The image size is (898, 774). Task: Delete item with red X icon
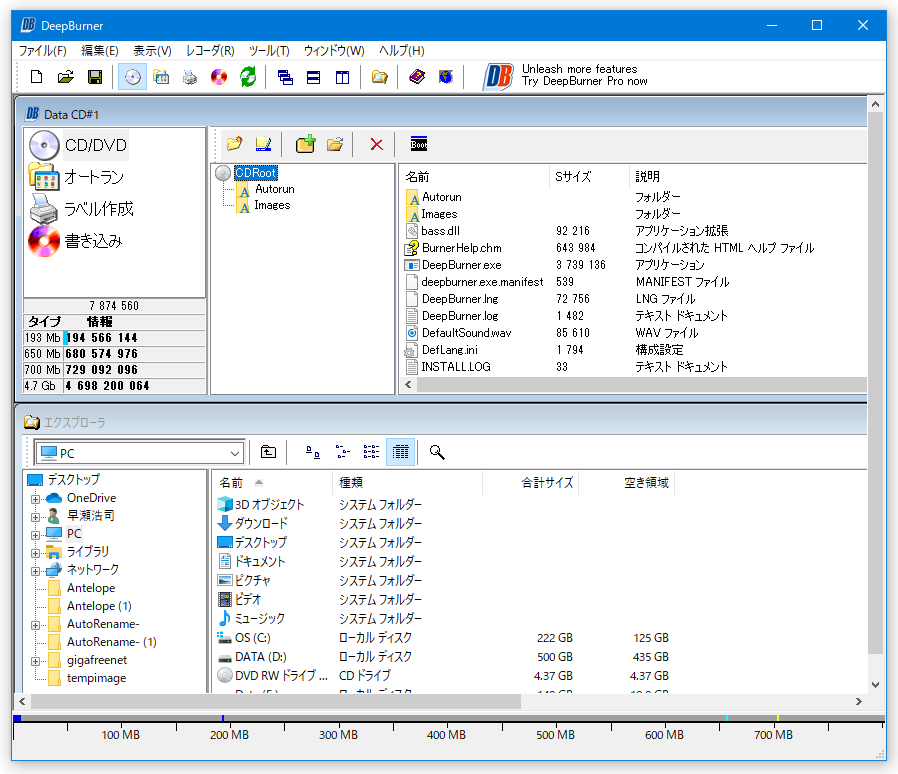[x=376, y=144]
